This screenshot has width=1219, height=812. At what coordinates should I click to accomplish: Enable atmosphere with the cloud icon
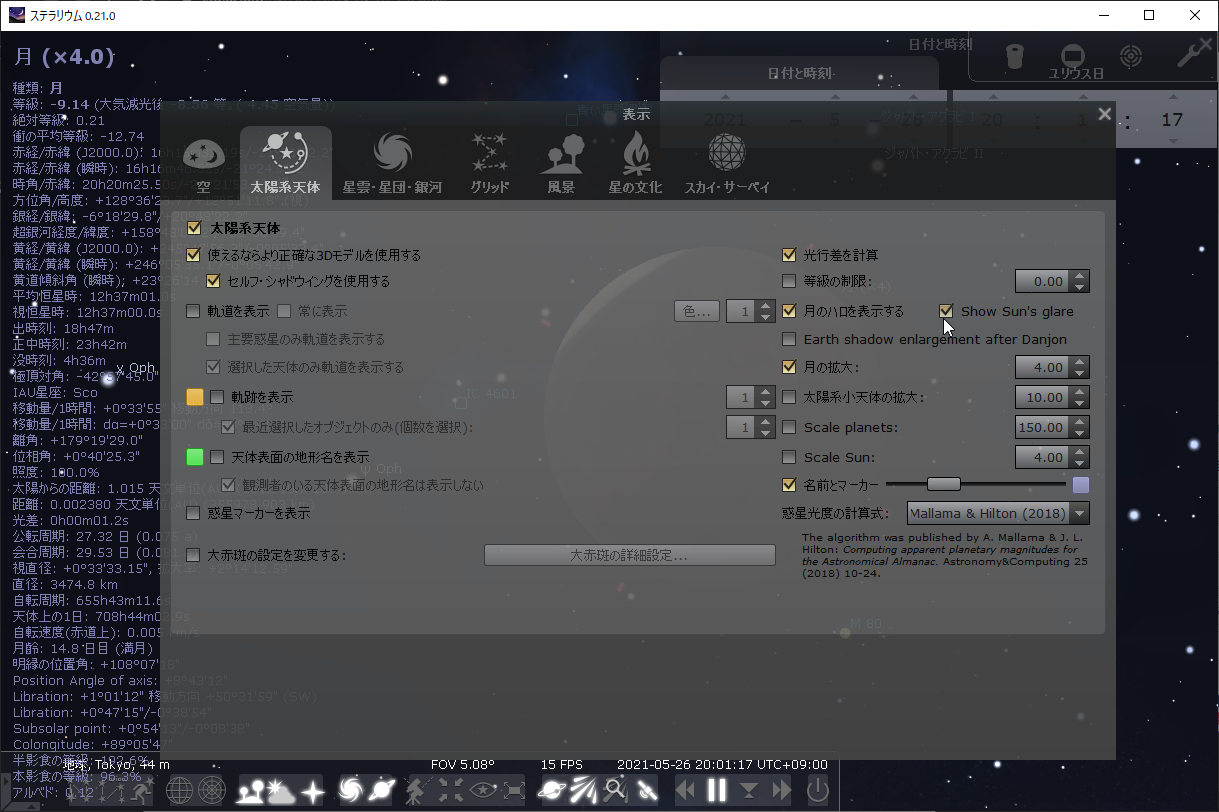[x=281, y=790]
